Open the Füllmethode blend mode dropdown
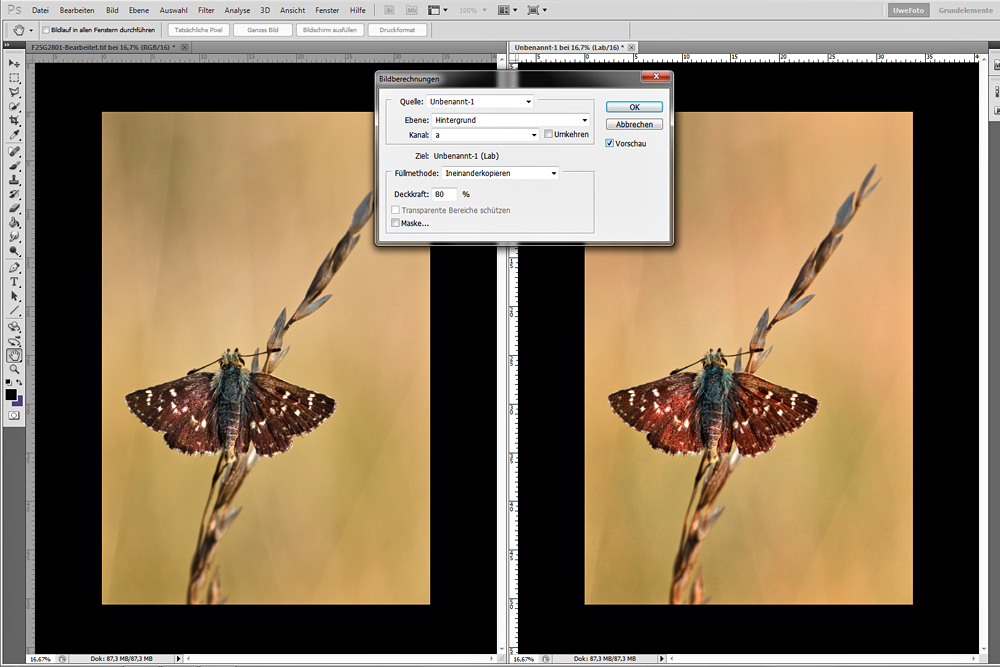The height and width of the screenshot is (667, 1000). click(499, 173)
